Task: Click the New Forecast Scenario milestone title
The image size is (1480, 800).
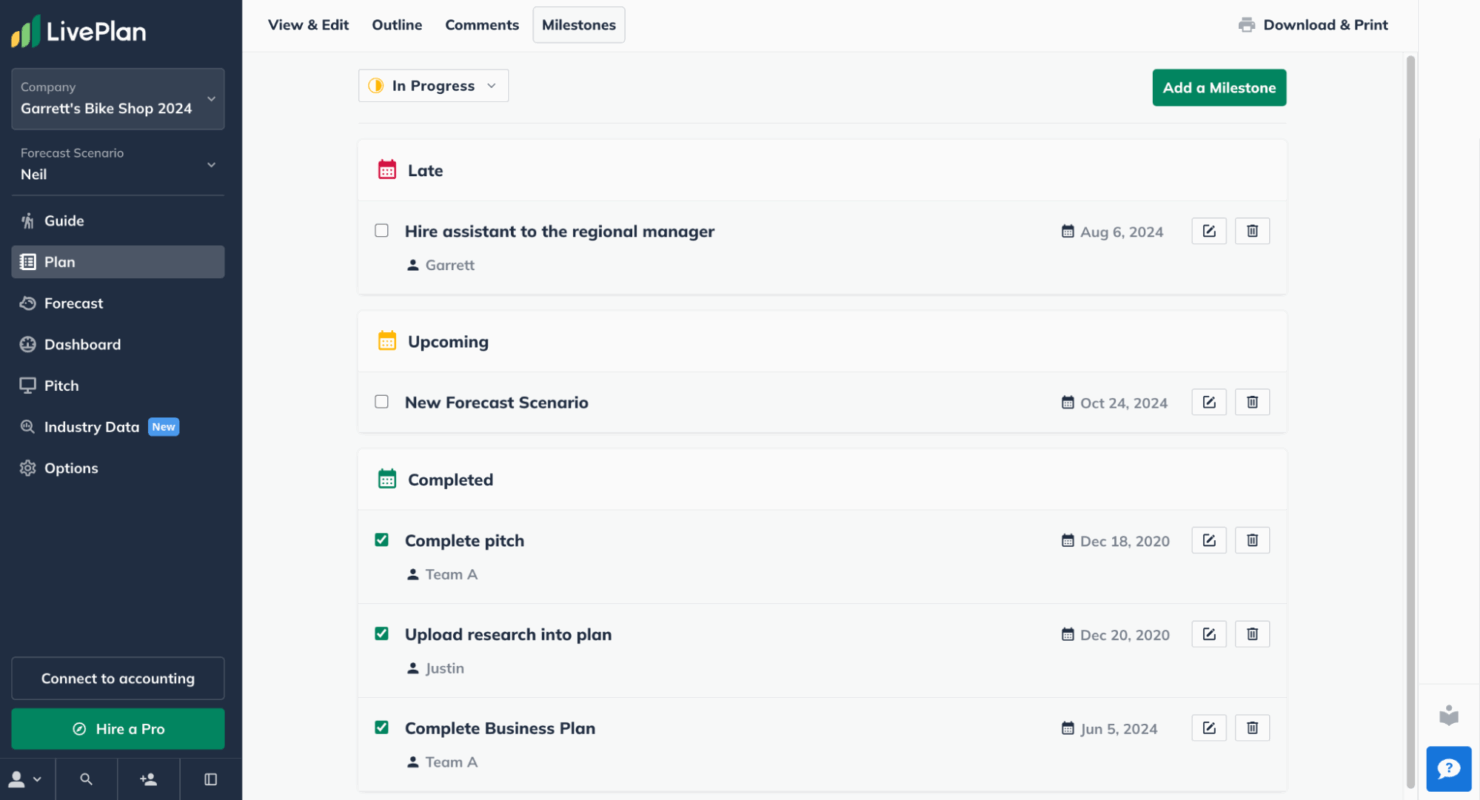Action: click(x=497, y=402)
